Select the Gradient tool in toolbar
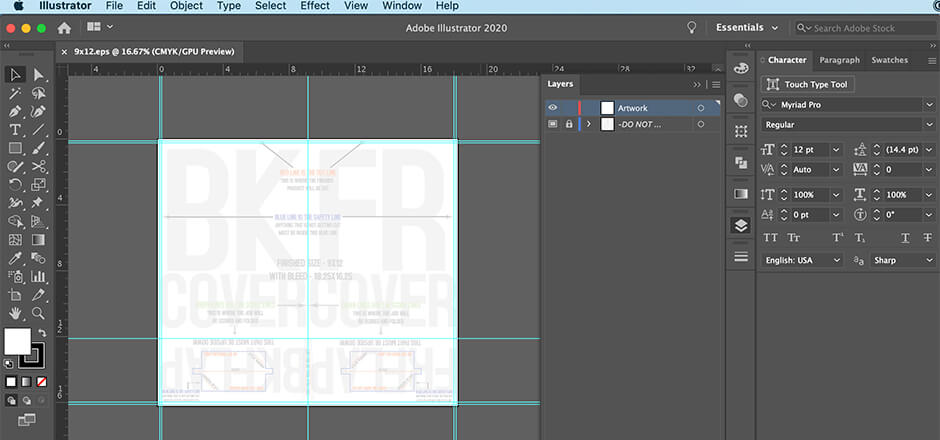This screenshot has width=940, height=440. click(x=38, y=240)
